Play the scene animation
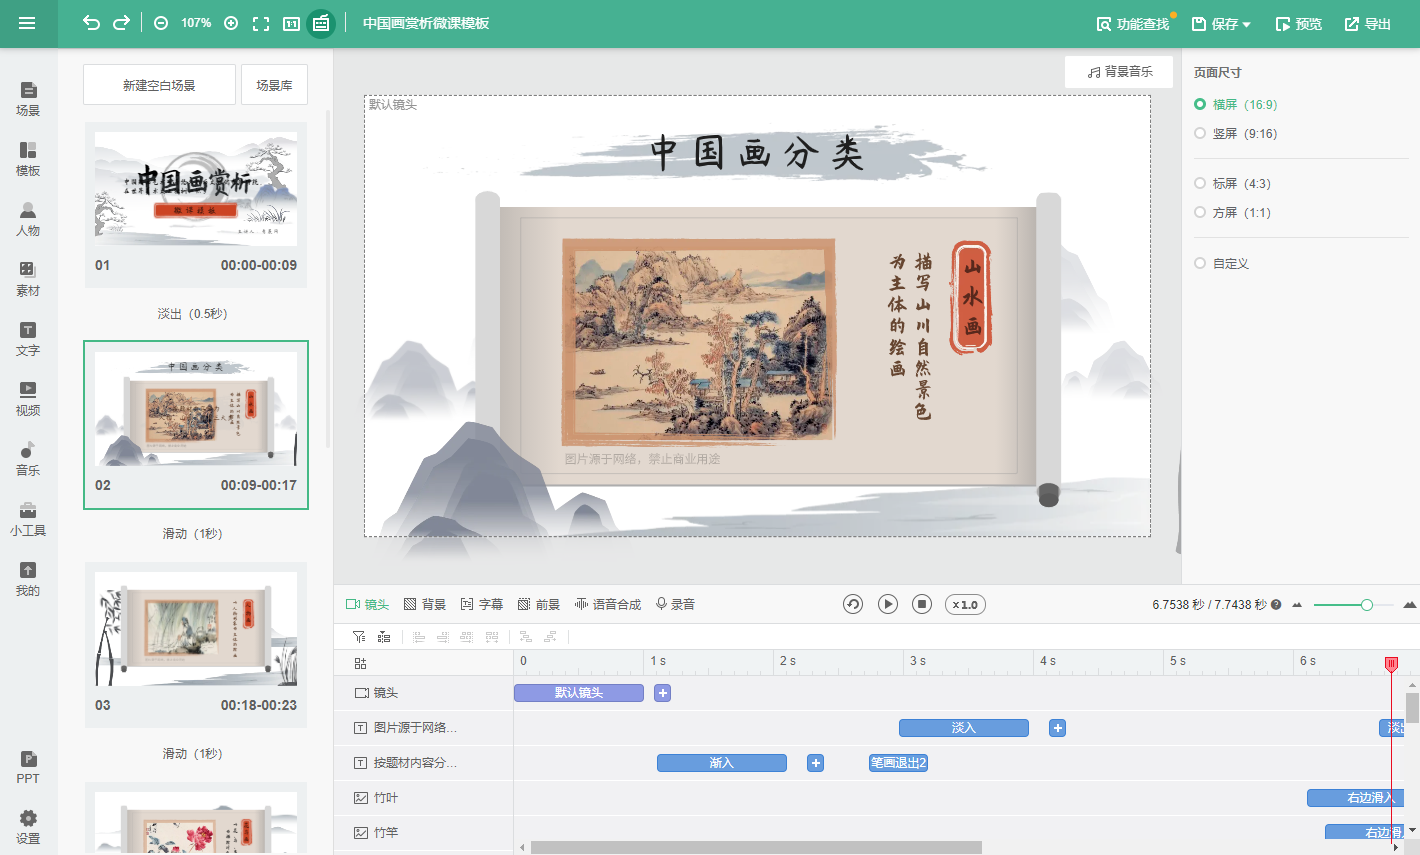 click(x=888, y=604)
